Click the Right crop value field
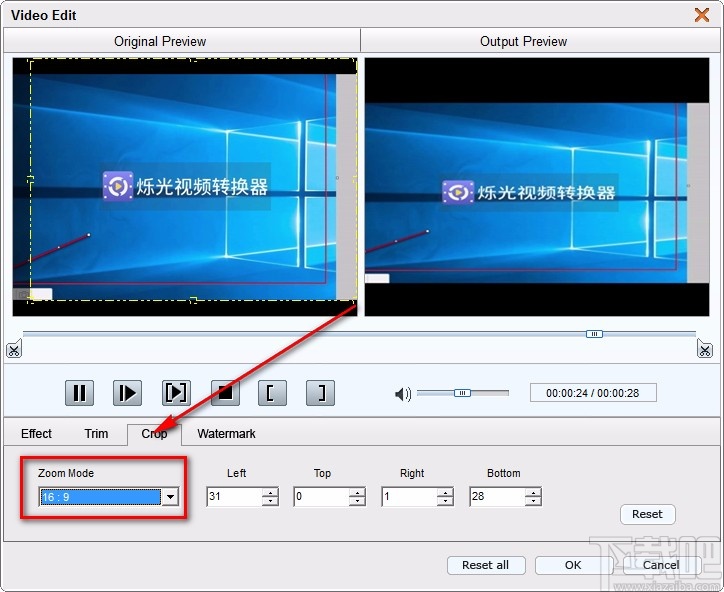The image size is (724, 592). click(x=409, y=496)
